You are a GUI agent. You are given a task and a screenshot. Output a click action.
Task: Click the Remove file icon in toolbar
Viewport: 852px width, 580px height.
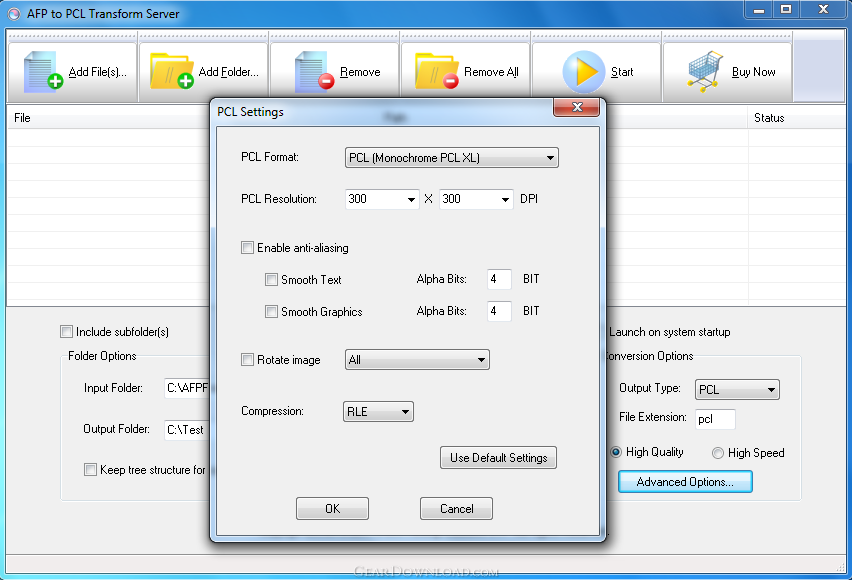pos(314,71)
